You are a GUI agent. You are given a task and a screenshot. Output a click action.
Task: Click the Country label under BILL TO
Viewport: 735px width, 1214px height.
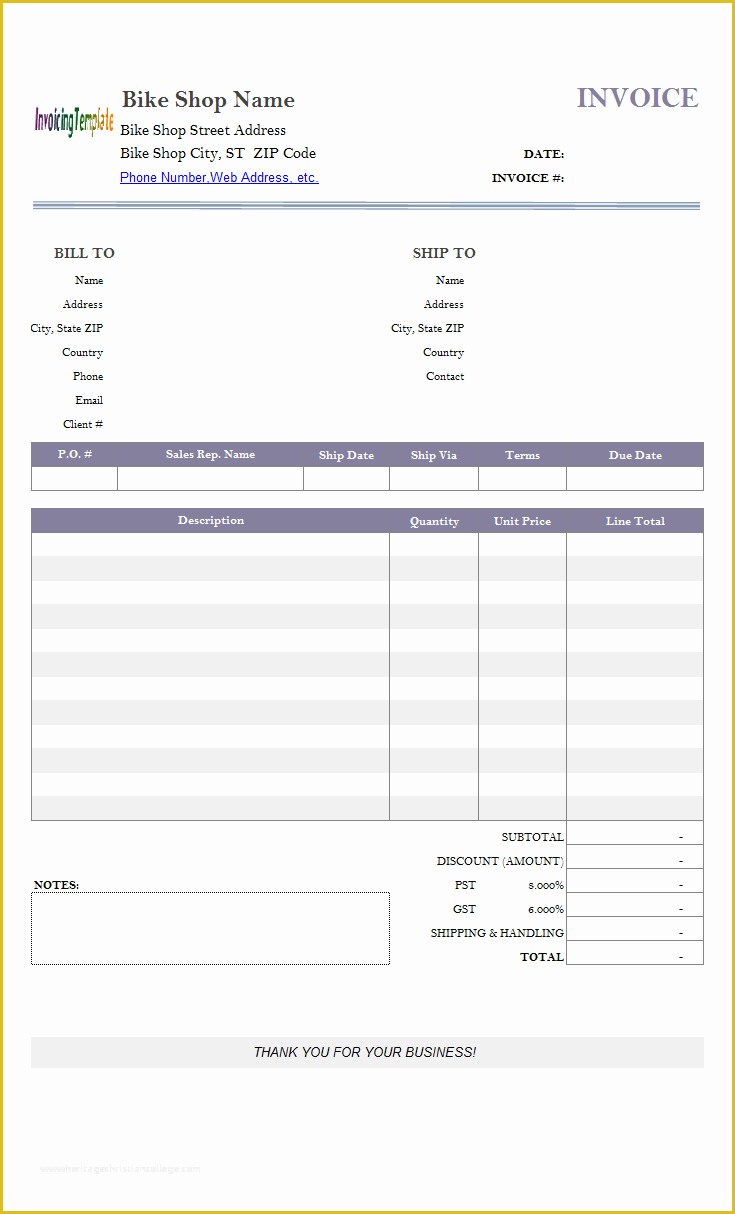[x=82, y=353]
